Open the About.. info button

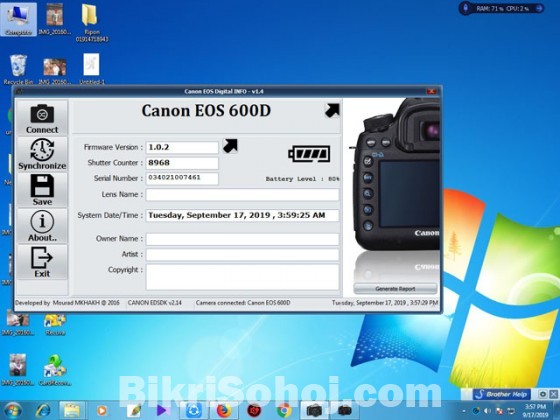42,226
